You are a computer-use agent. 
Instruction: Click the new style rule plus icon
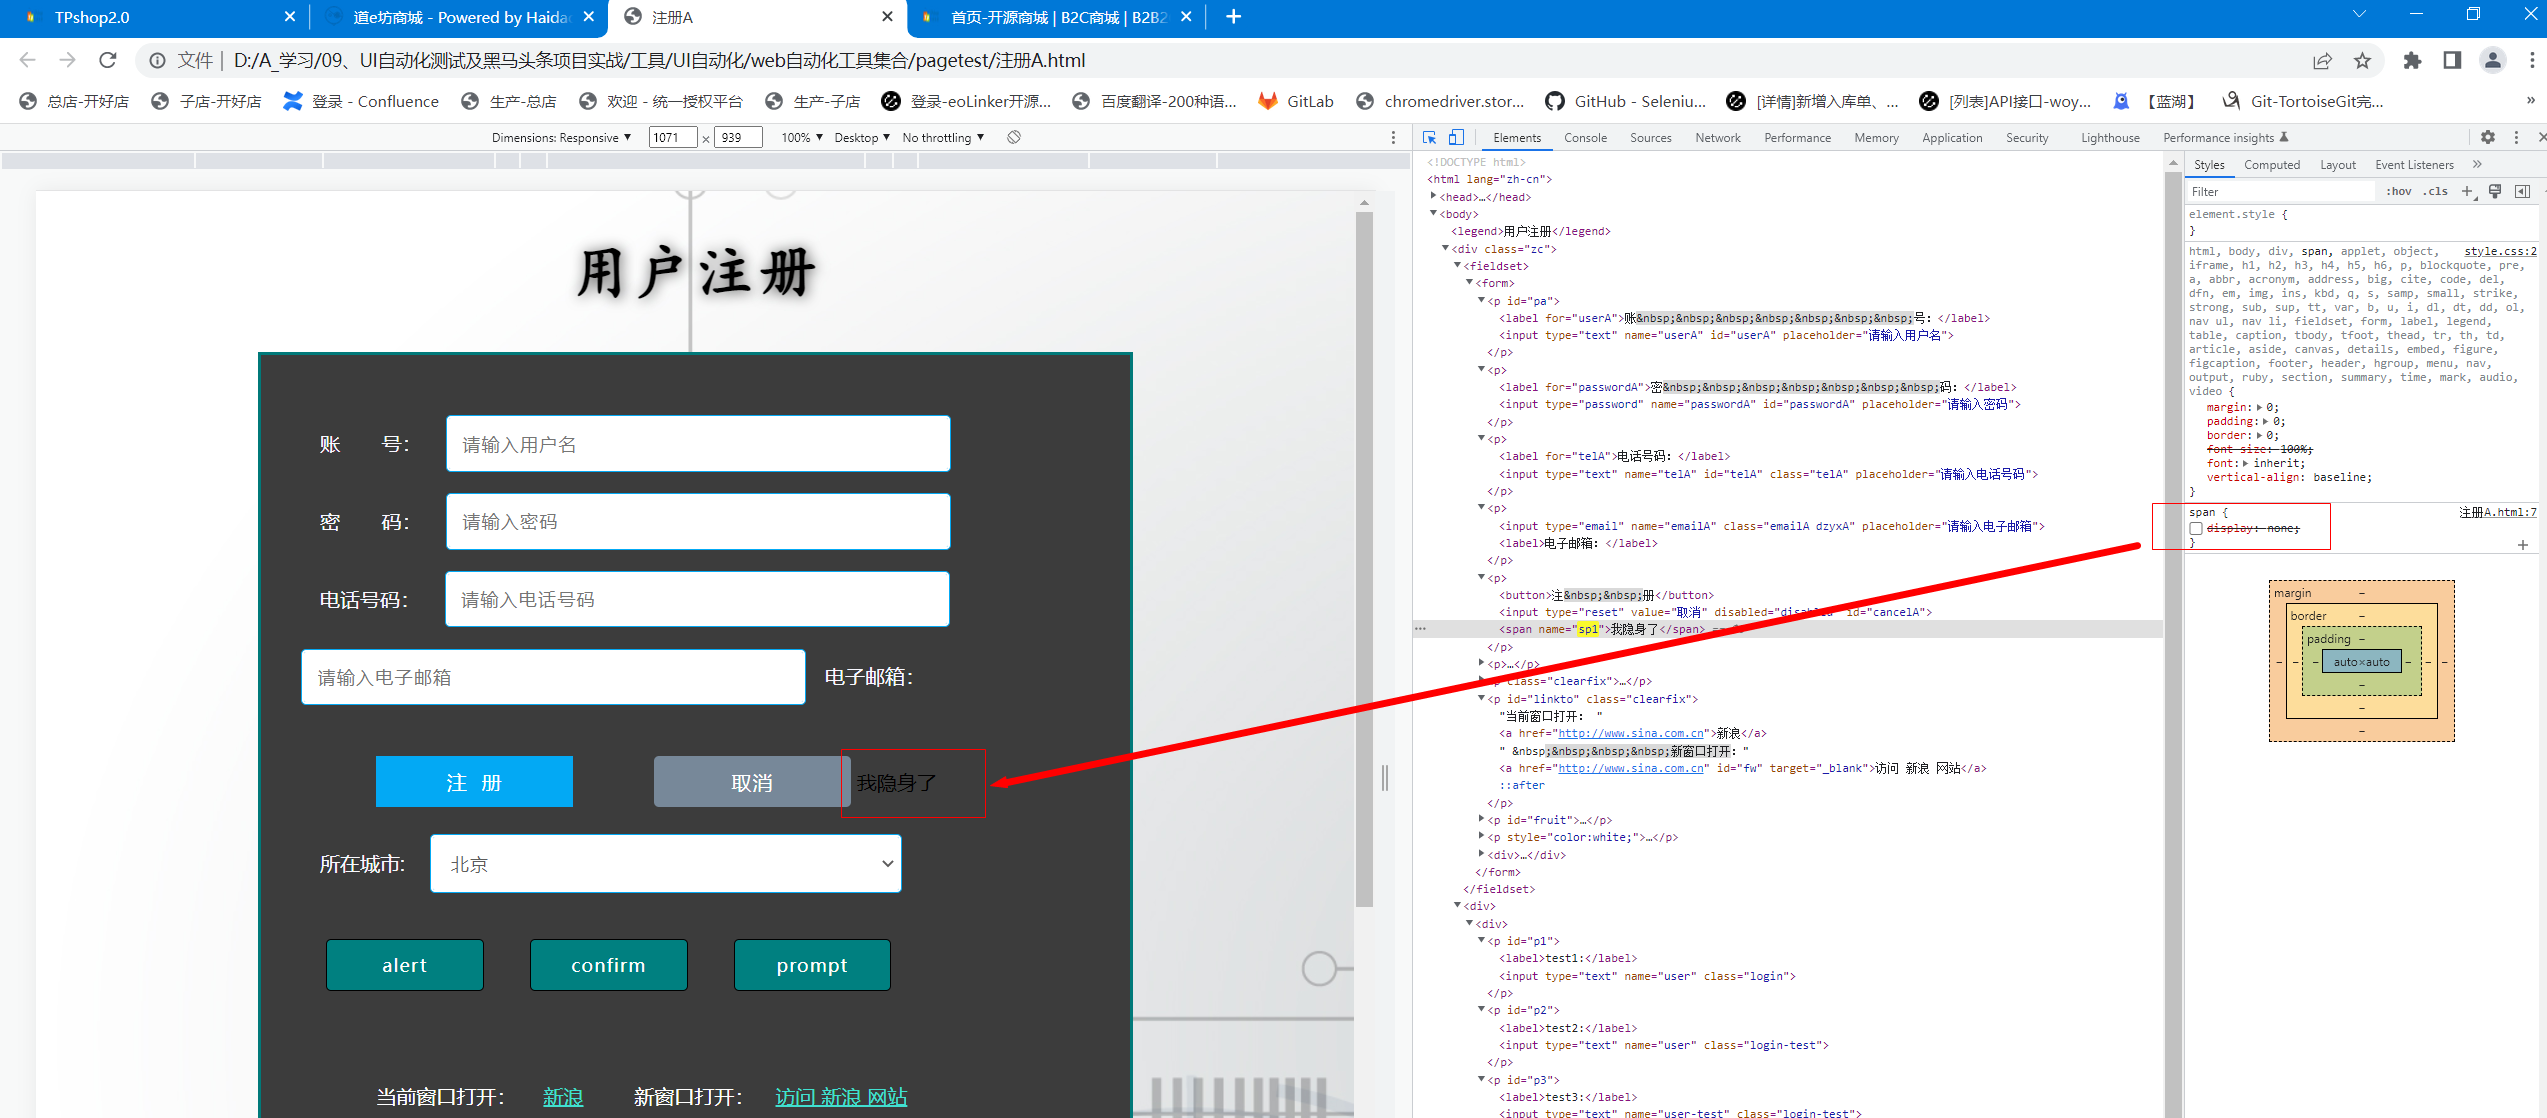tap(2467, 191)
